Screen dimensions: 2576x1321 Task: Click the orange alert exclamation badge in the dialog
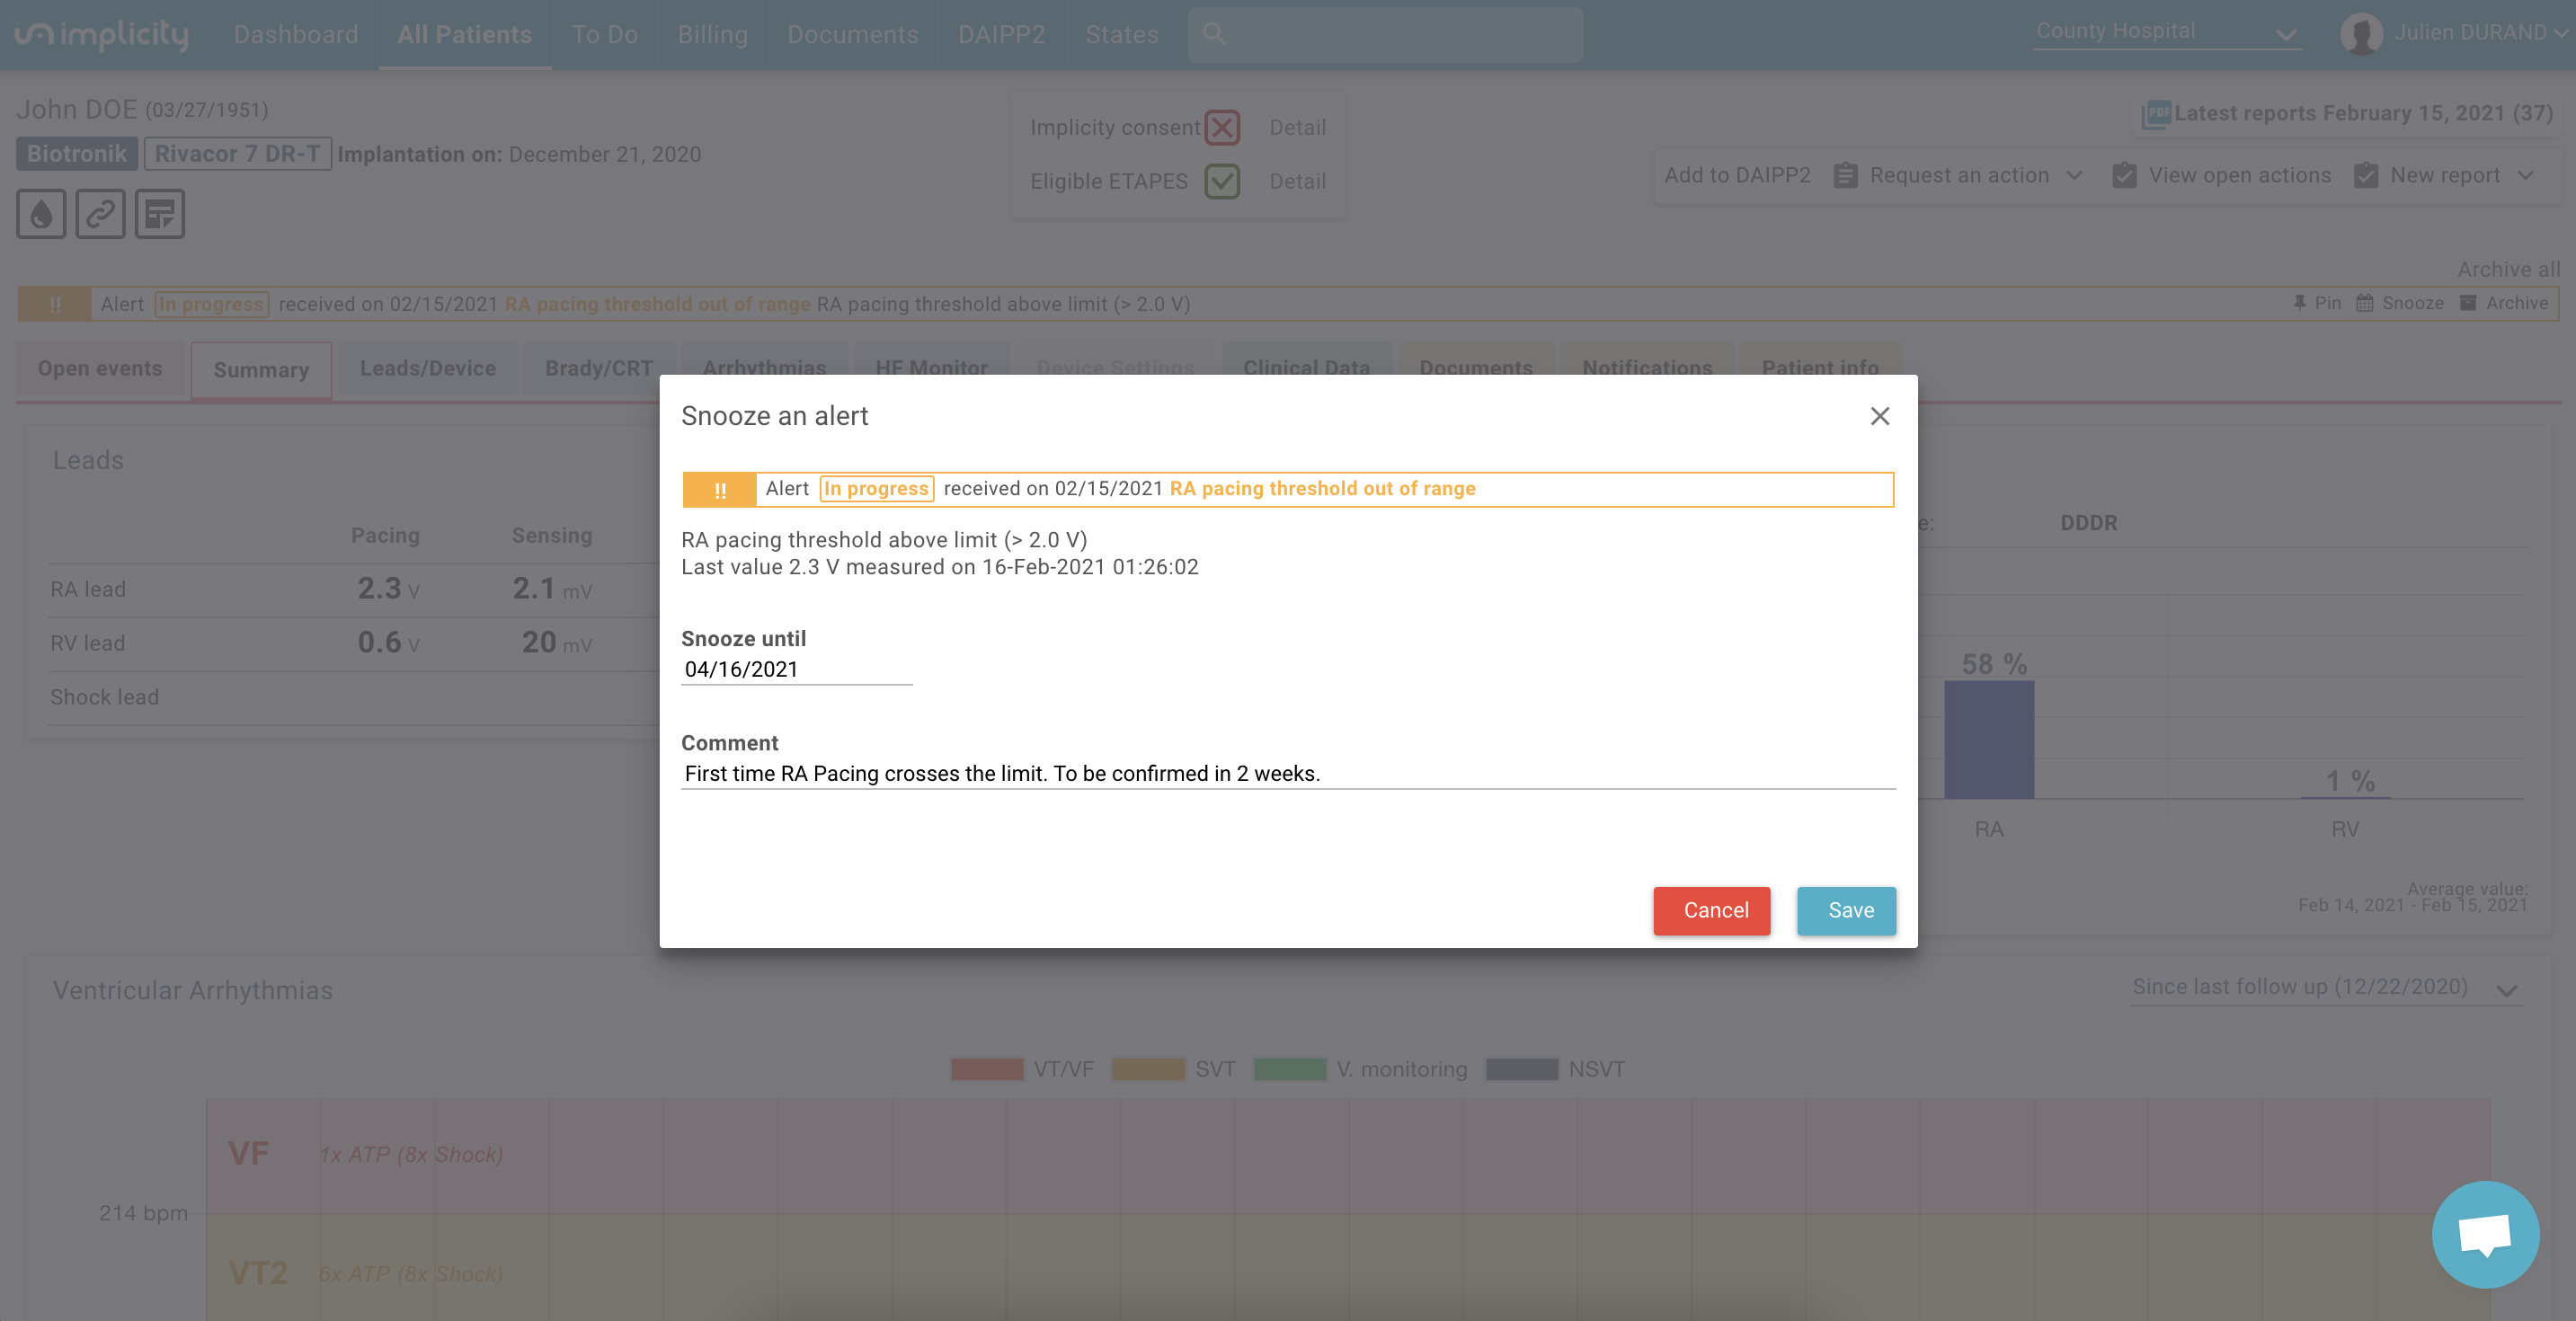tap(720, 490)
